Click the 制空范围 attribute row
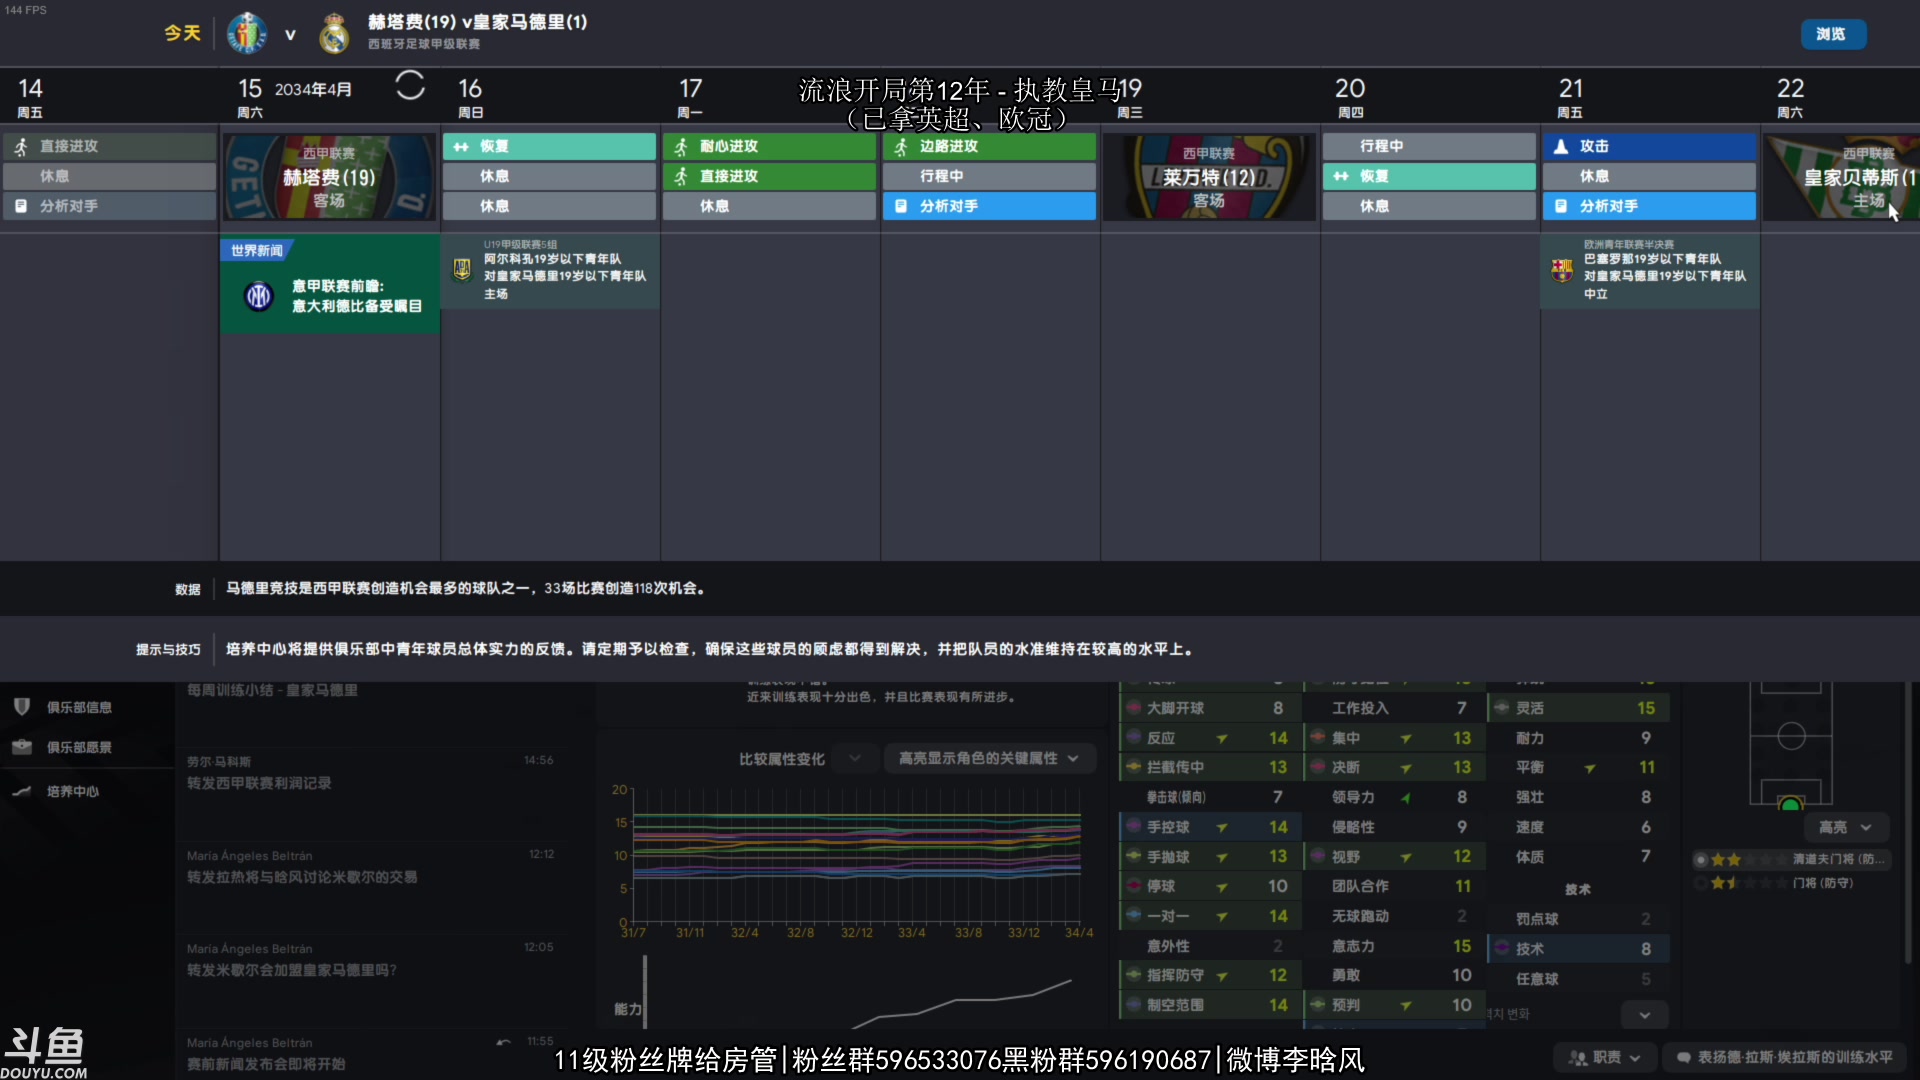Viewport: 1920px width, 1080px height. point(1210,1005)
